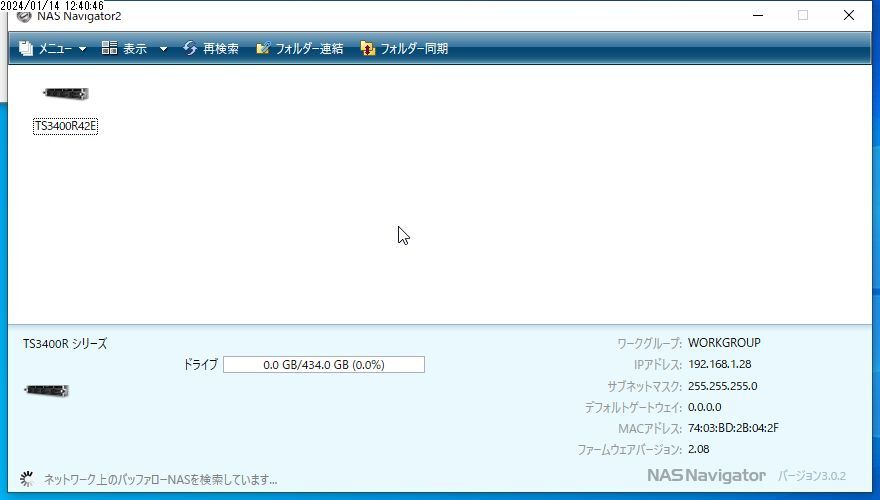The width and height of the screenshot is (880, 500).
Task: Click the IP address 192.168.1.28
Action: pyautogui.click(x=719, y=364)
